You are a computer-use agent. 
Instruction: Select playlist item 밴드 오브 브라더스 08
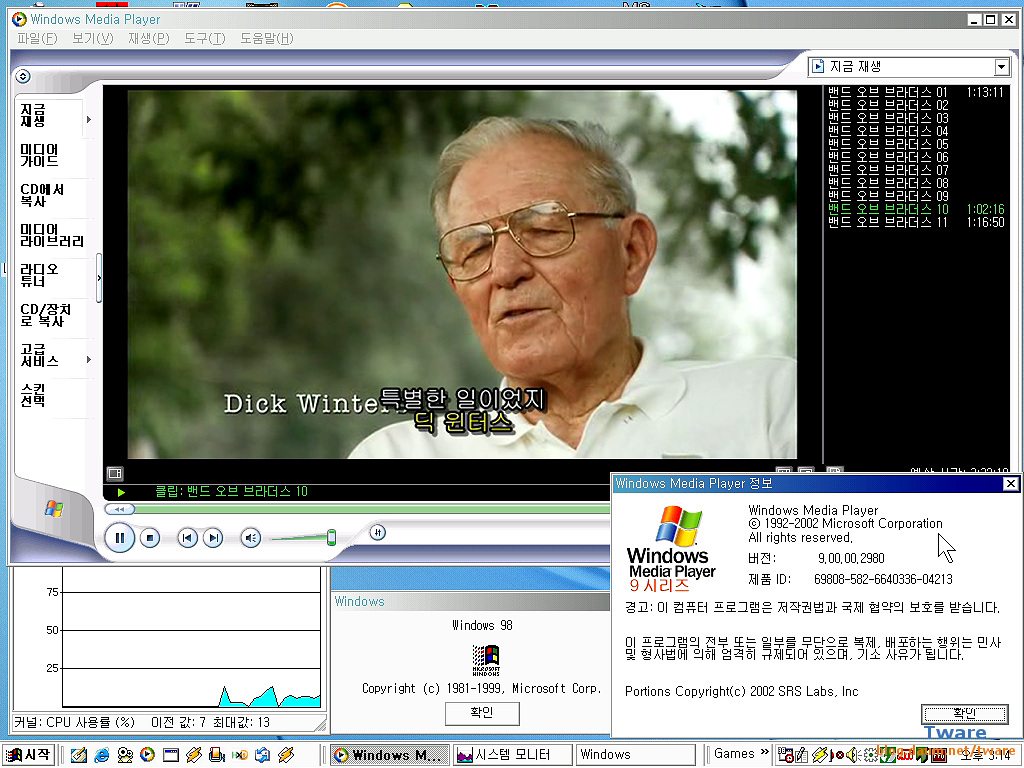coord(916,183)
